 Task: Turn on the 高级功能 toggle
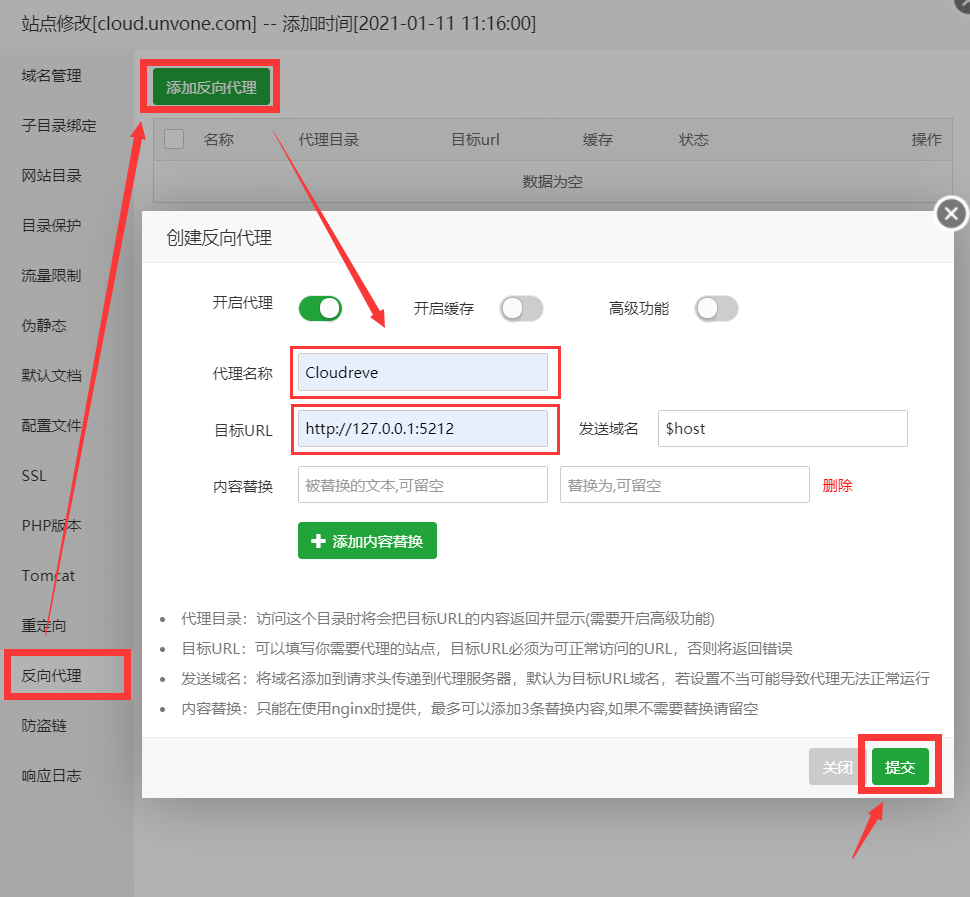pos(715,310)
